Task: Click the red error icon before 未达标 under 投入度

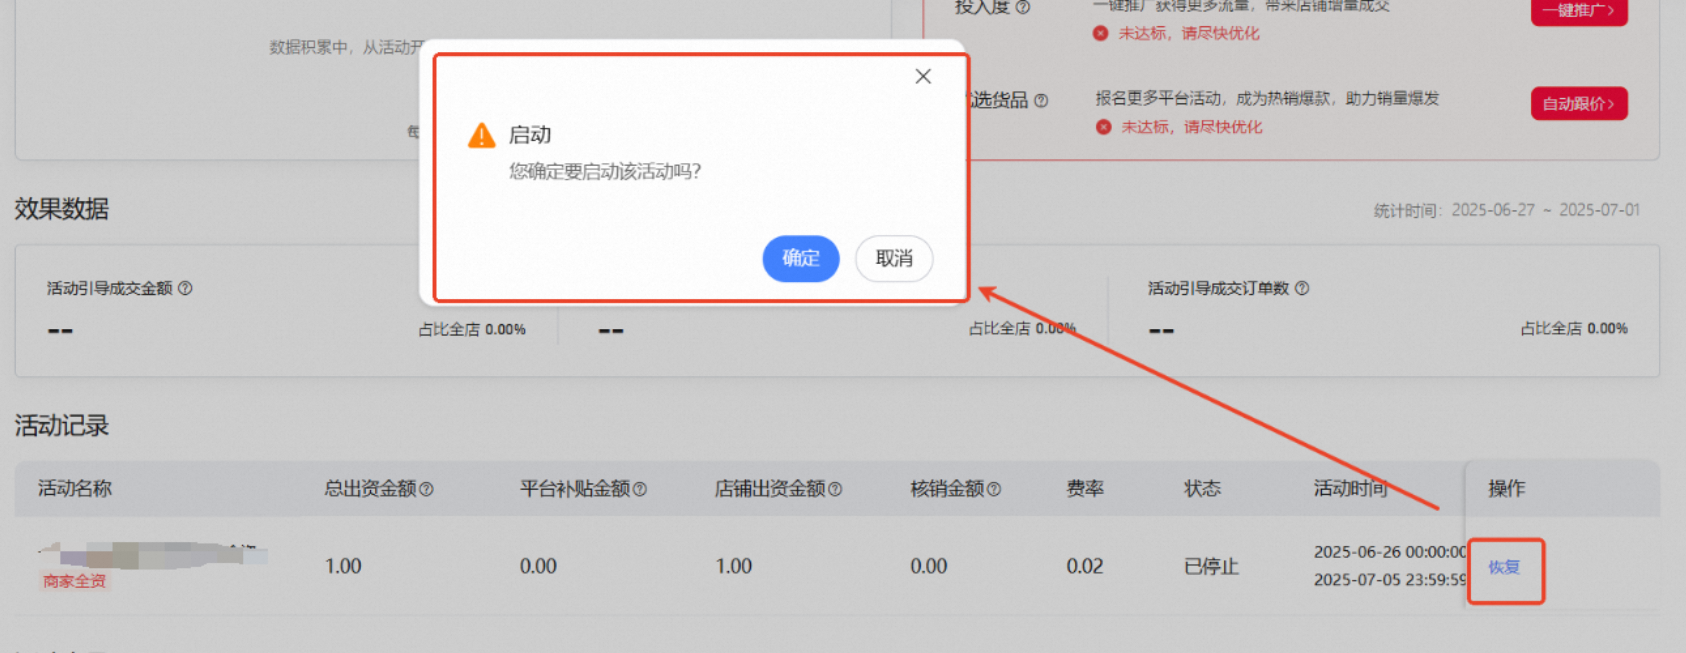Action: 1101,33
